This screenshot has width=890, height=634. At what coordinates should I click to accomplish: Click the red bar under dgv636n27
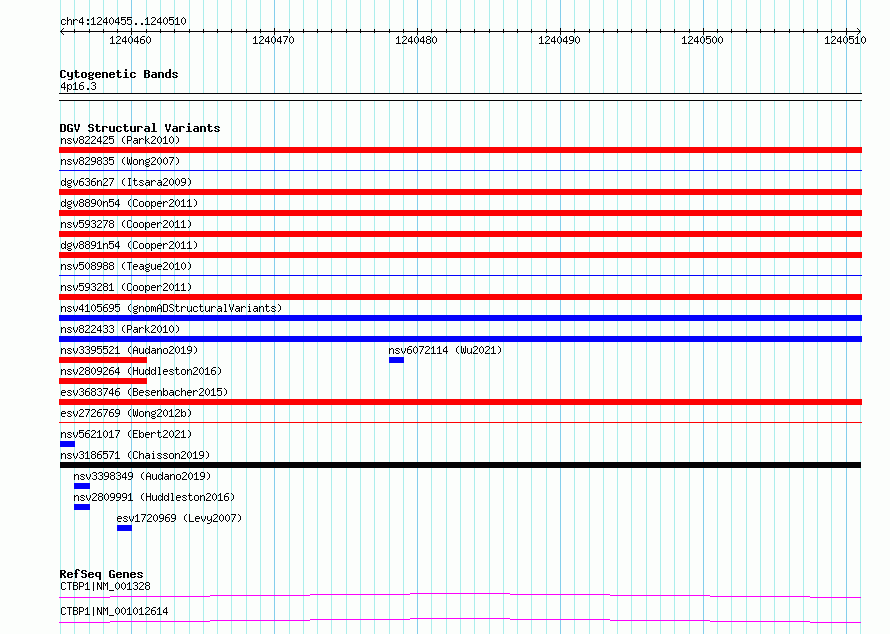[460, 192]
